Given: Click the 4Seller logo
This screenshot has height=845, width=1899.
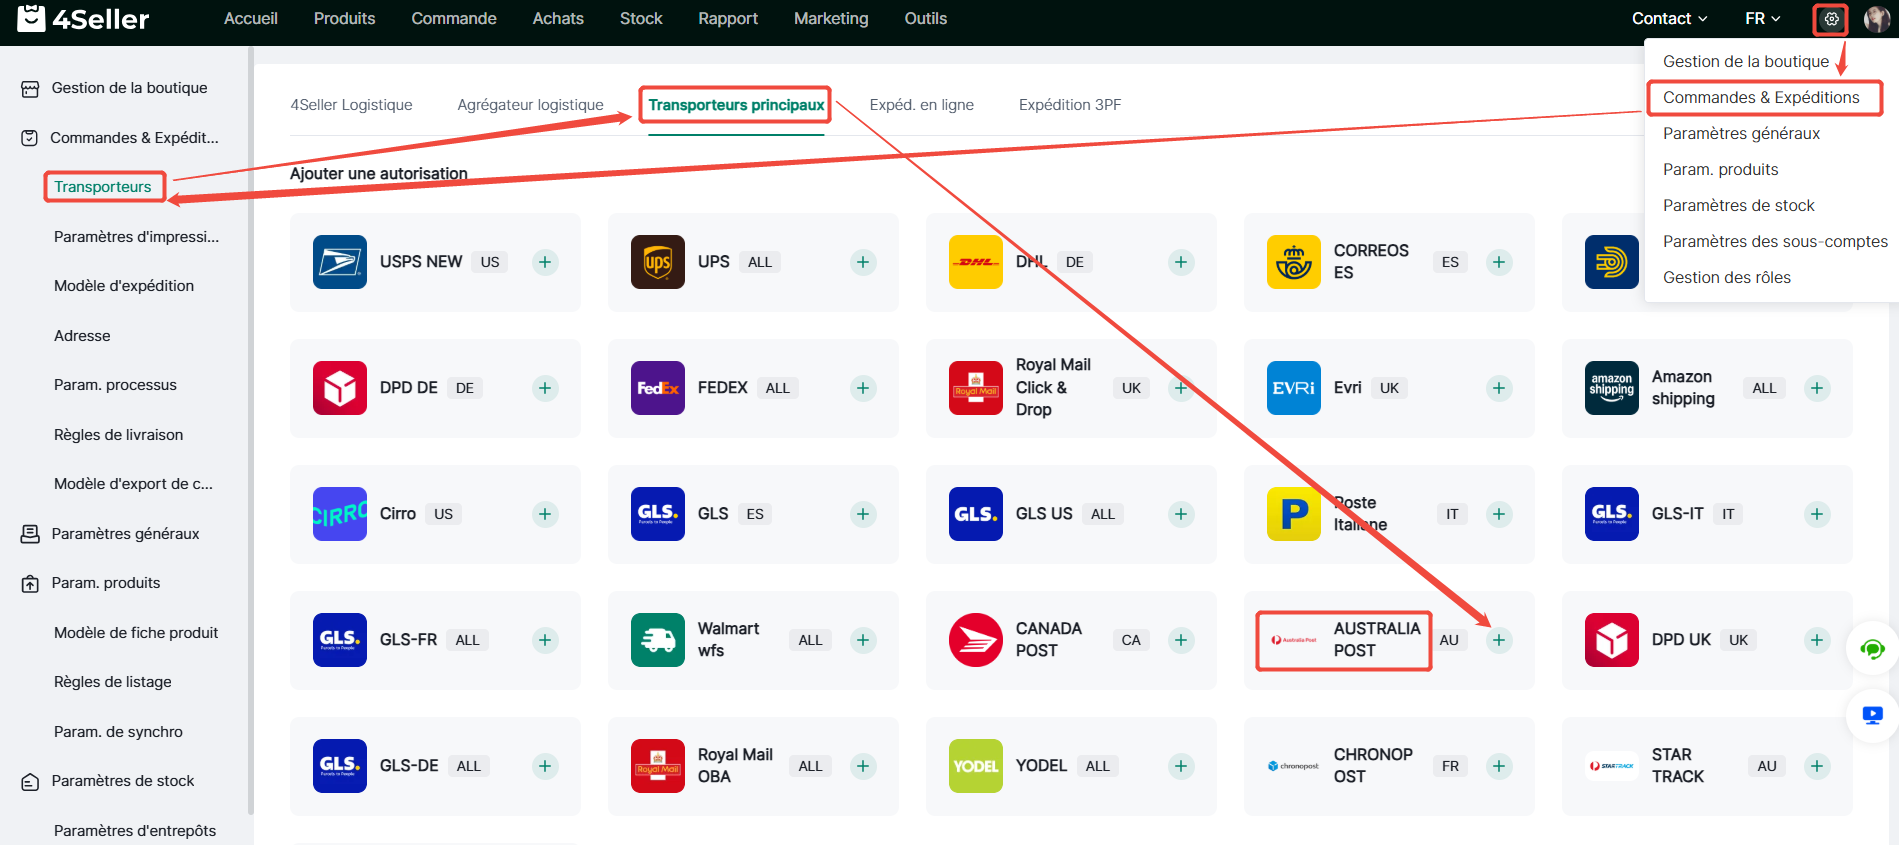Looking at the screenshot, I should 84,19.
